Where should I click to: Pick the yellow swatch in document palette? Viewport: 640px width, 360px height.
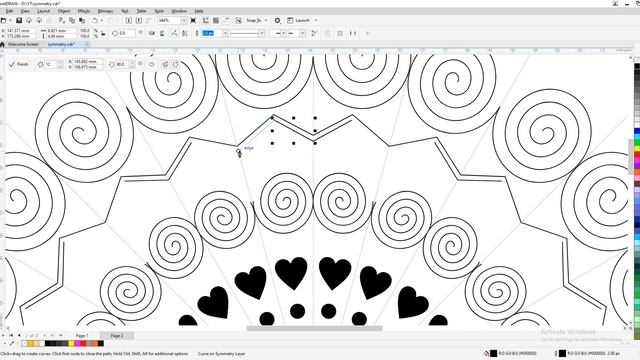71,344
